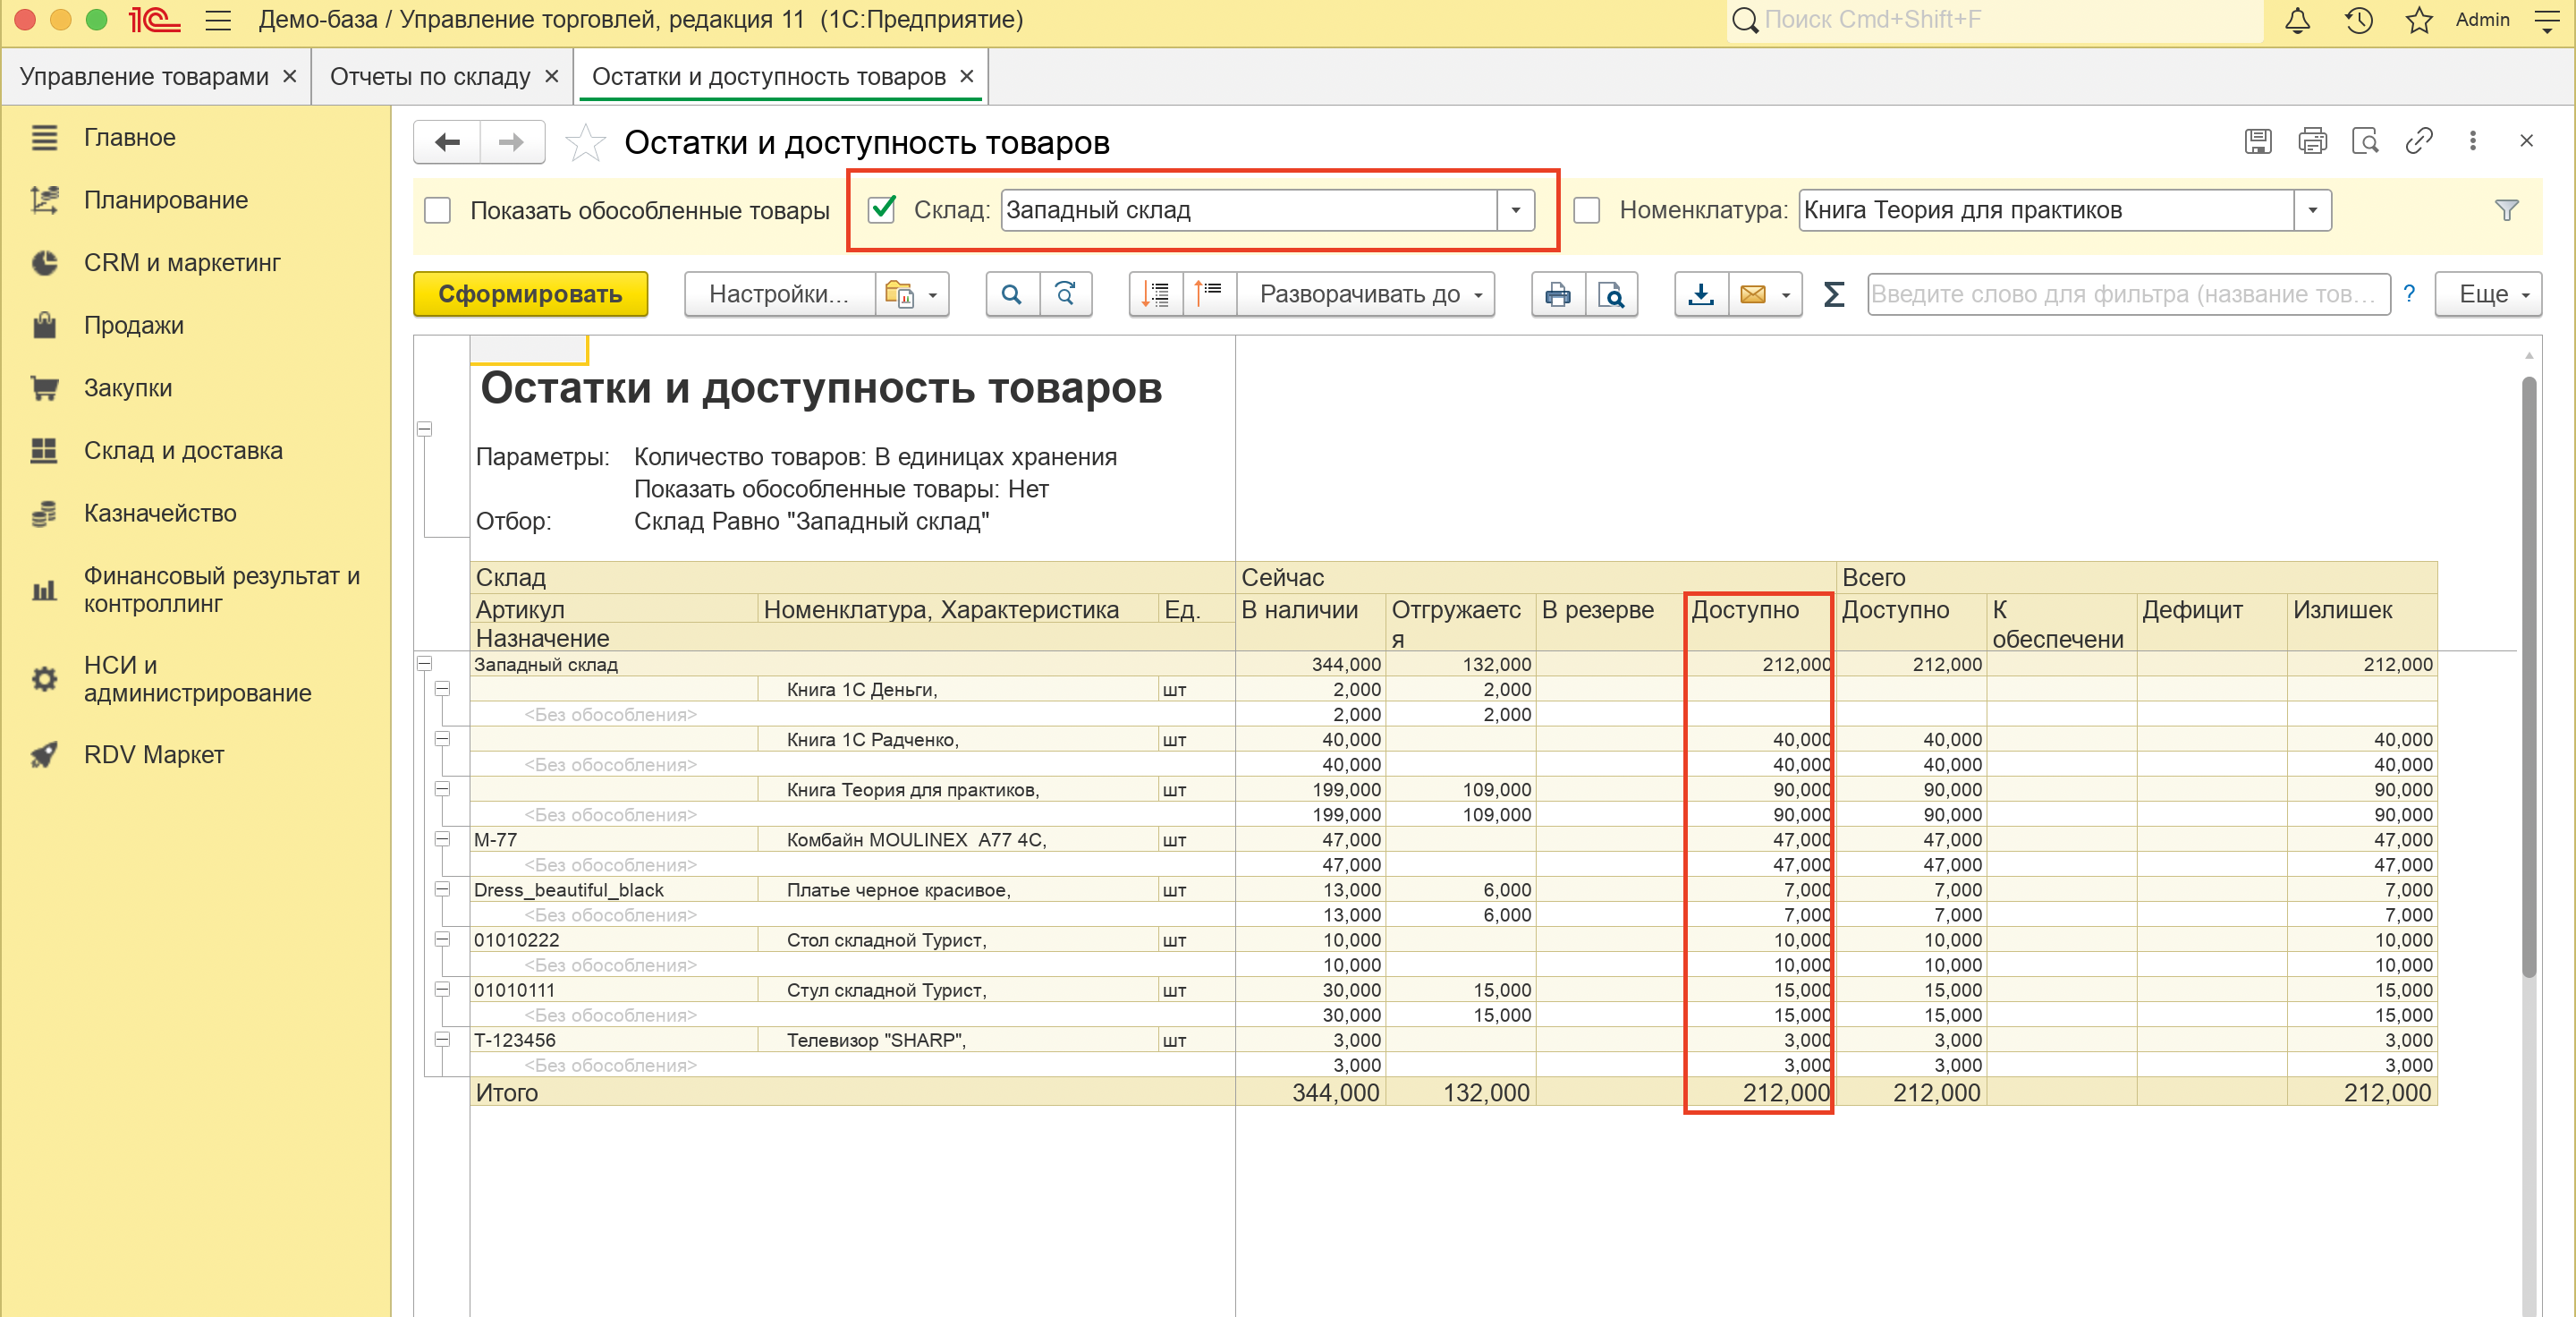Image resolution: width=2576 pixels, height=1317 pixels.
Task: Open dropdown arrow next to email icon
Action: coord(1787,294)
